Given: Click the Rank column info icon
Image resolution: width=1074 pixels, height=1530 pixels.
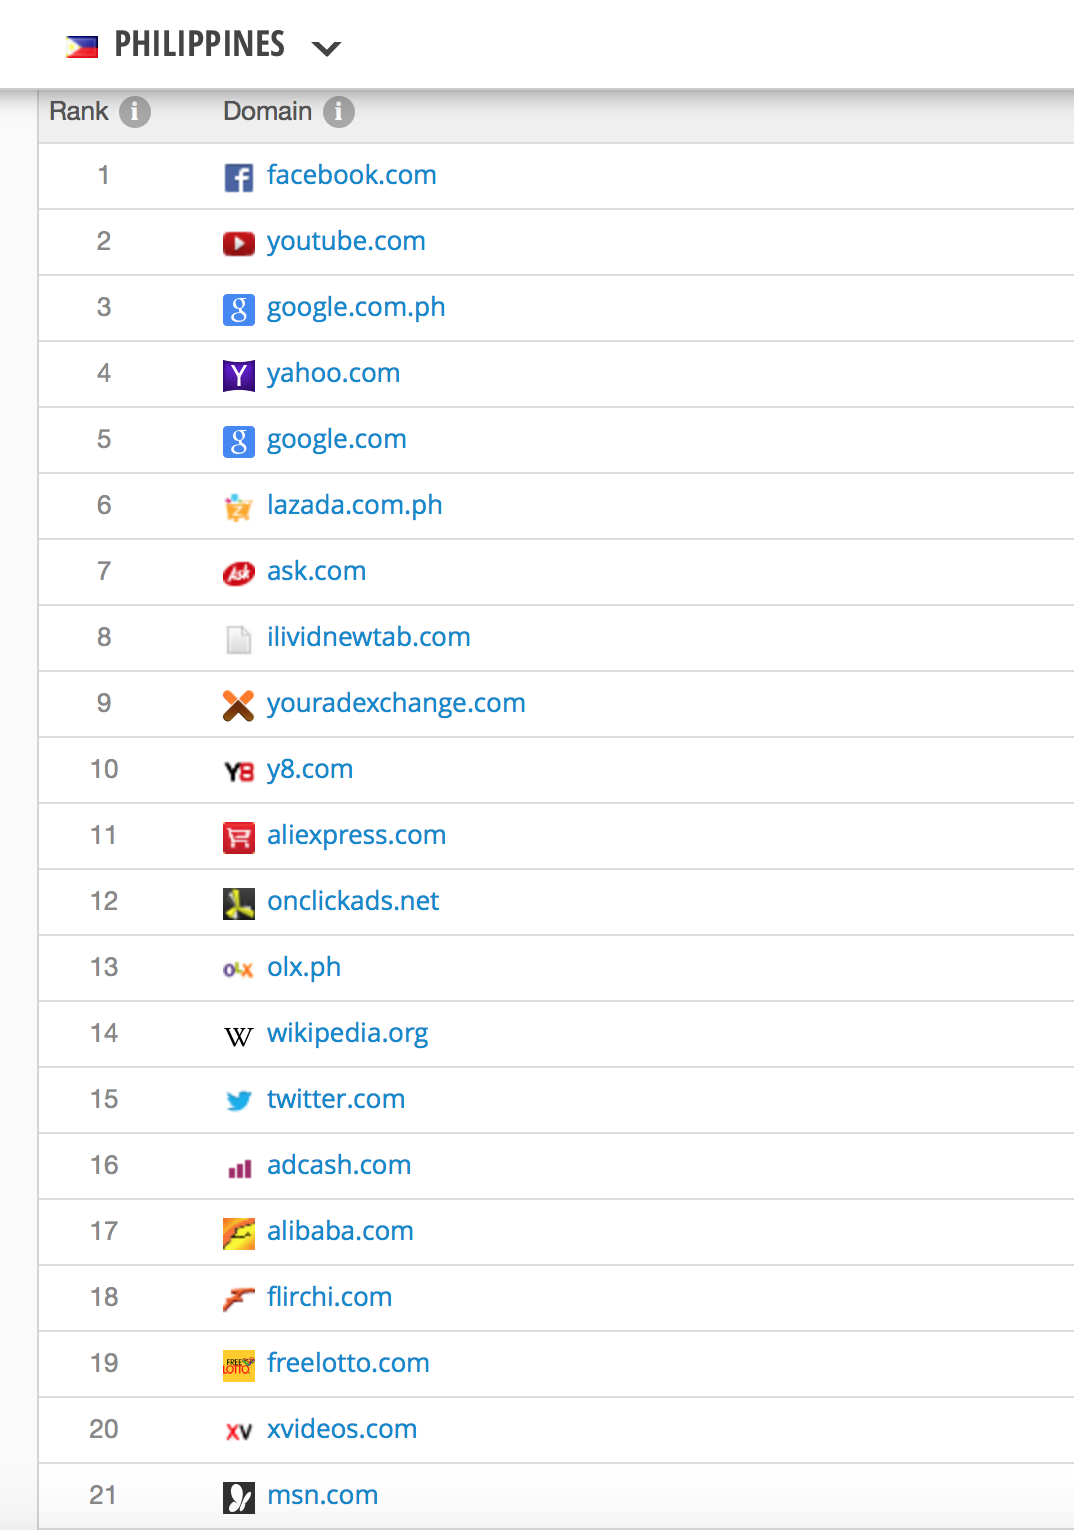Looking at the screenshot, I should tap(135, 112).
